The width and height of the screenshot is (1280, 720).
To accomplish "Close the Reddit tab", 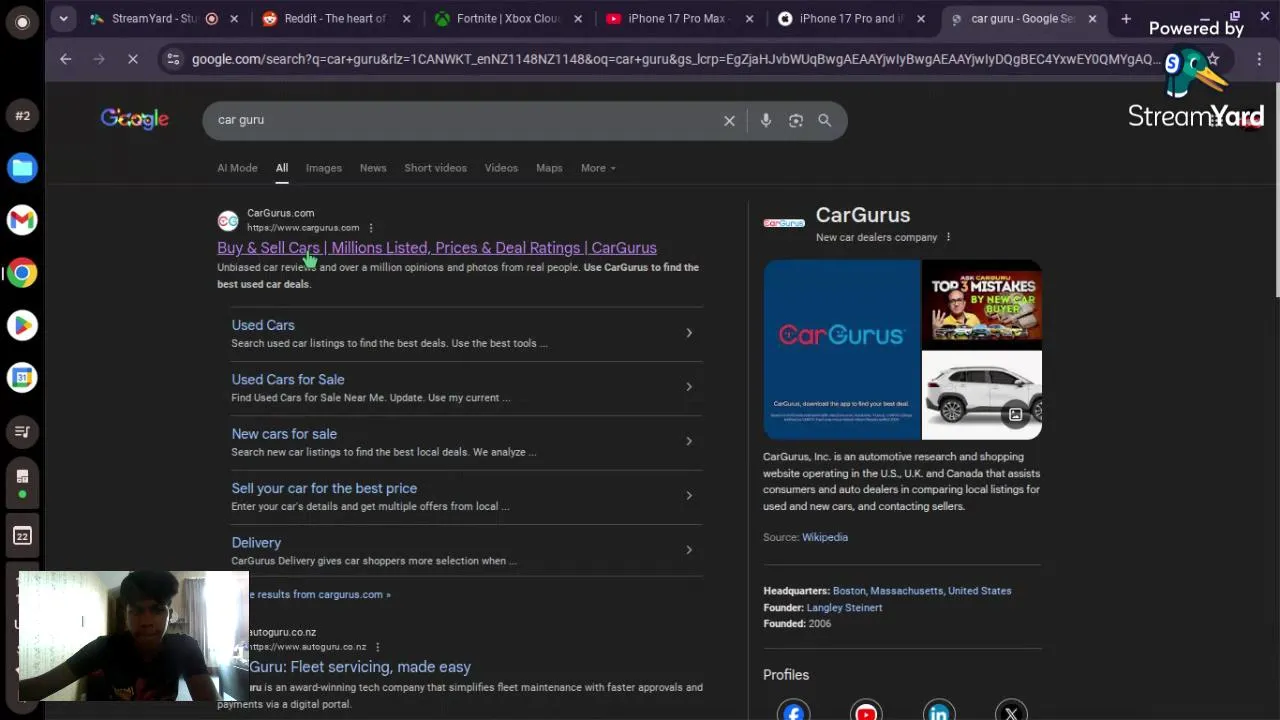I will click(x=405, y=18).
